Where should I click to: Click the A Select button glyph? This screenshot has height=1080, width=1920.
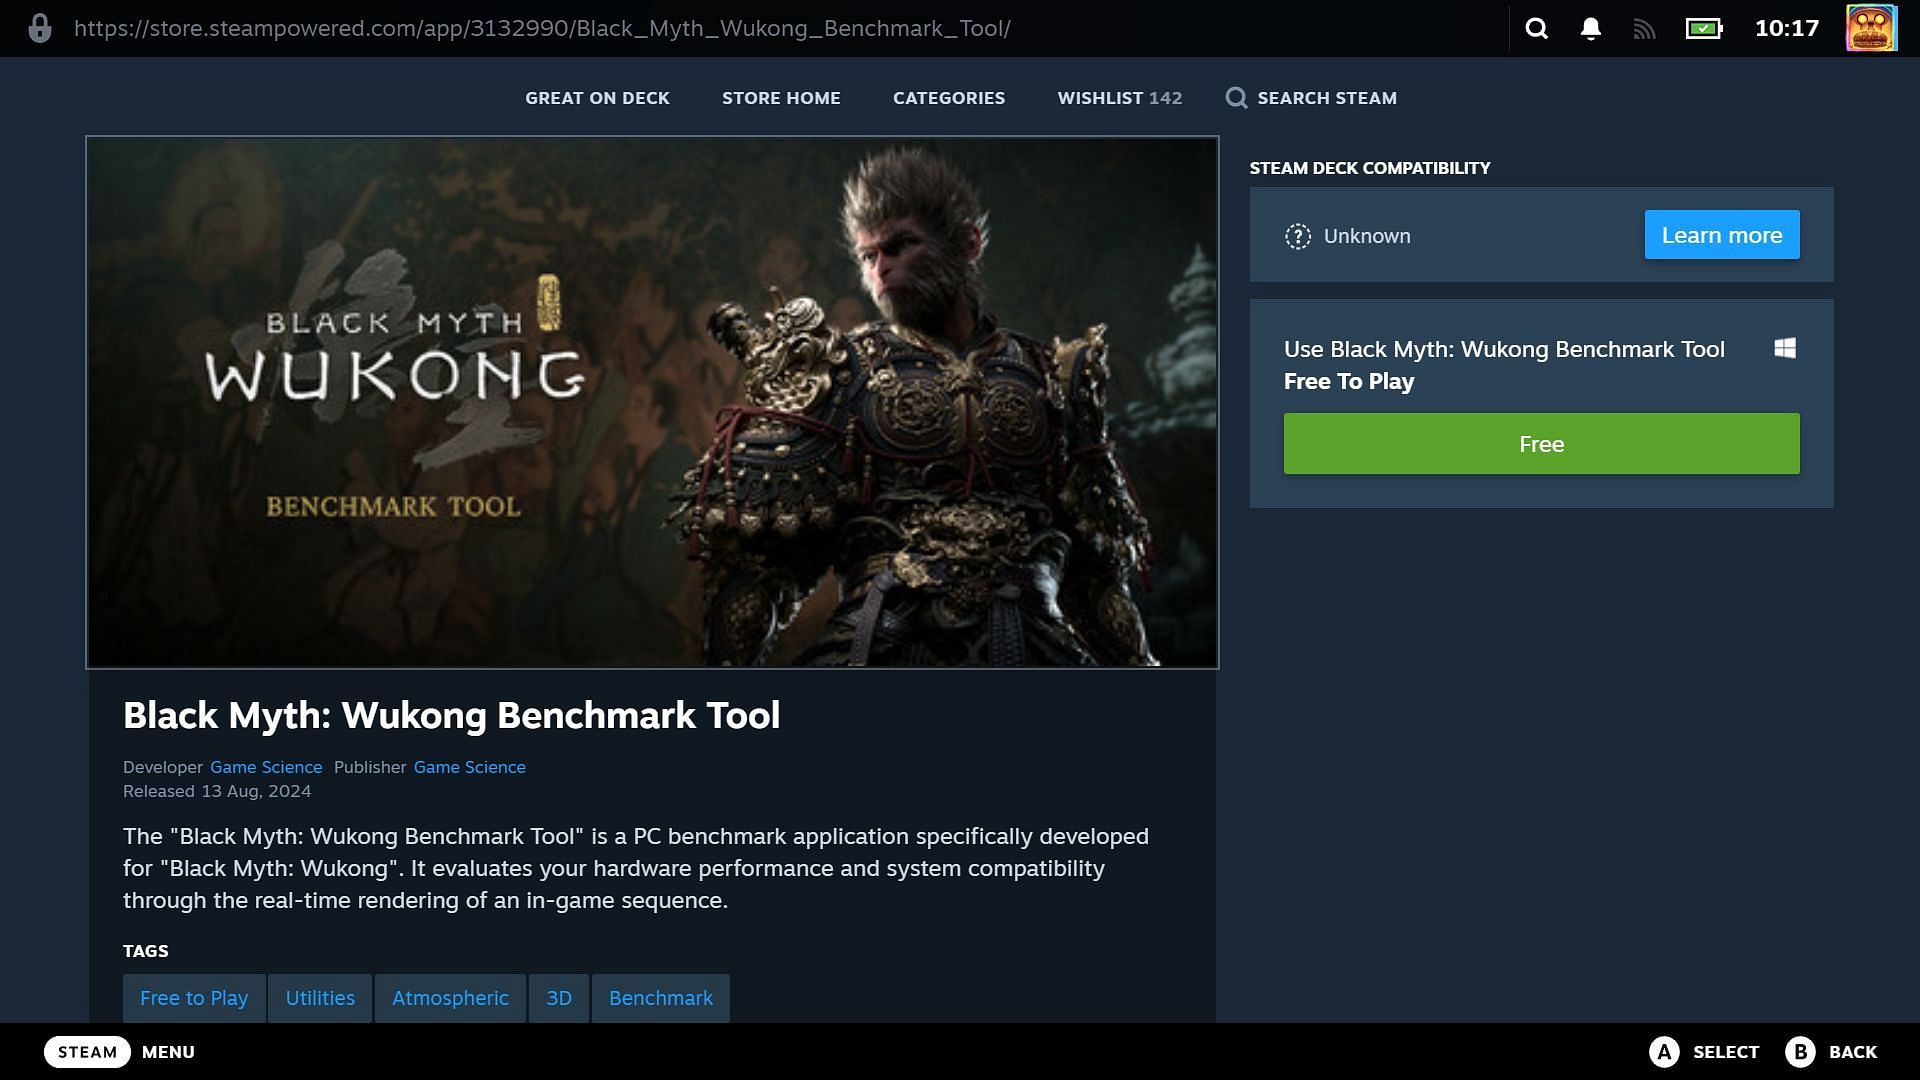(1664, 1052)
